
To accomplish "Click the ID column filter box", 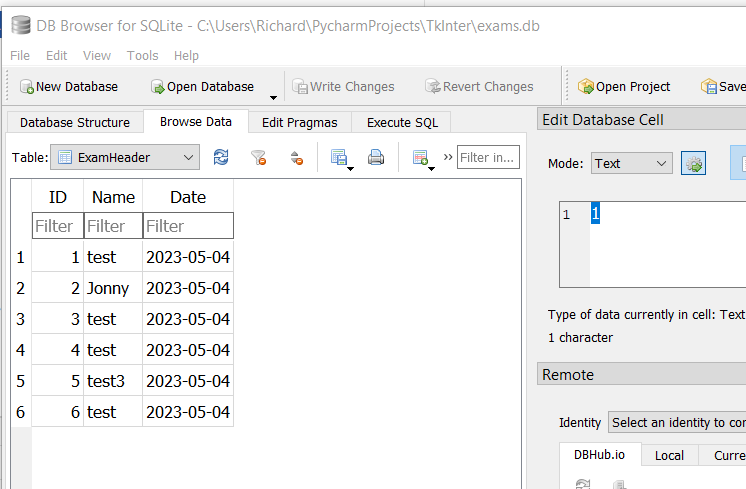I will 58,225.
